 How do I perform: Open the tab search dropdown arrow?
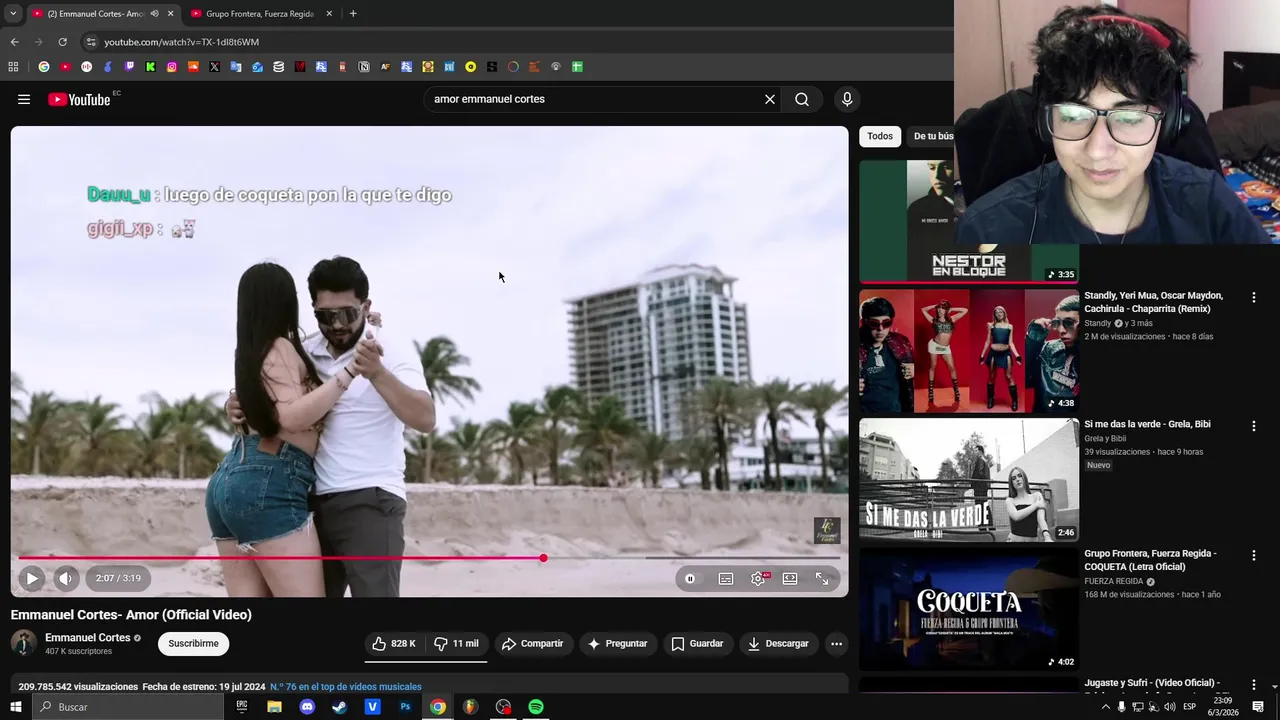[x=13, y=14]
